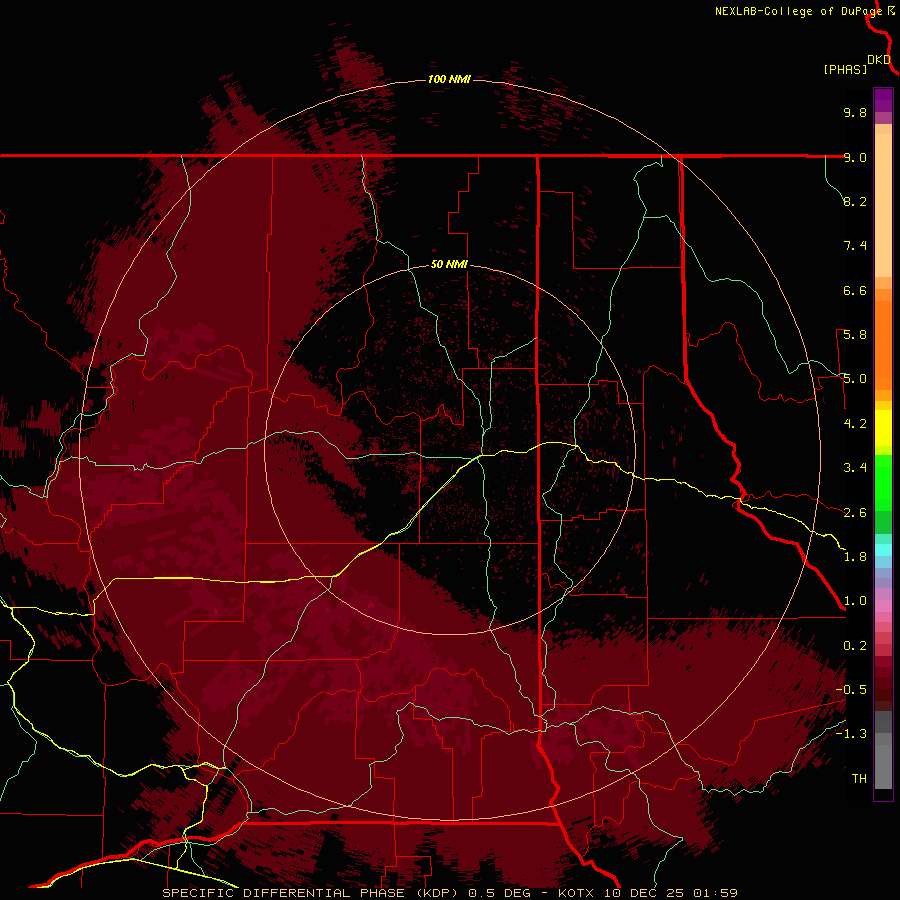Image resolution: width=900 pixels, height=900 pixels.
Task: Select the 1.0 legend value
Action: pos(855,601)
